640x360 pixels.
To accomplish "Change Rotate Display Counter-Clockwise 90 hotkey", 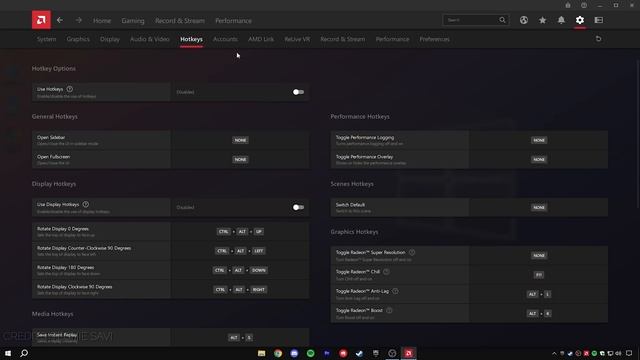I will (240, 251).
